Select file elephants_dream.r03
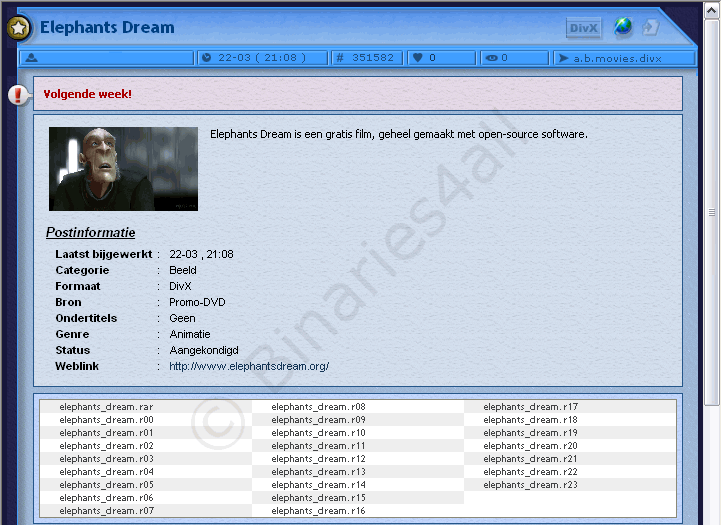The image size is (722, 525). [x=106, y=459]
